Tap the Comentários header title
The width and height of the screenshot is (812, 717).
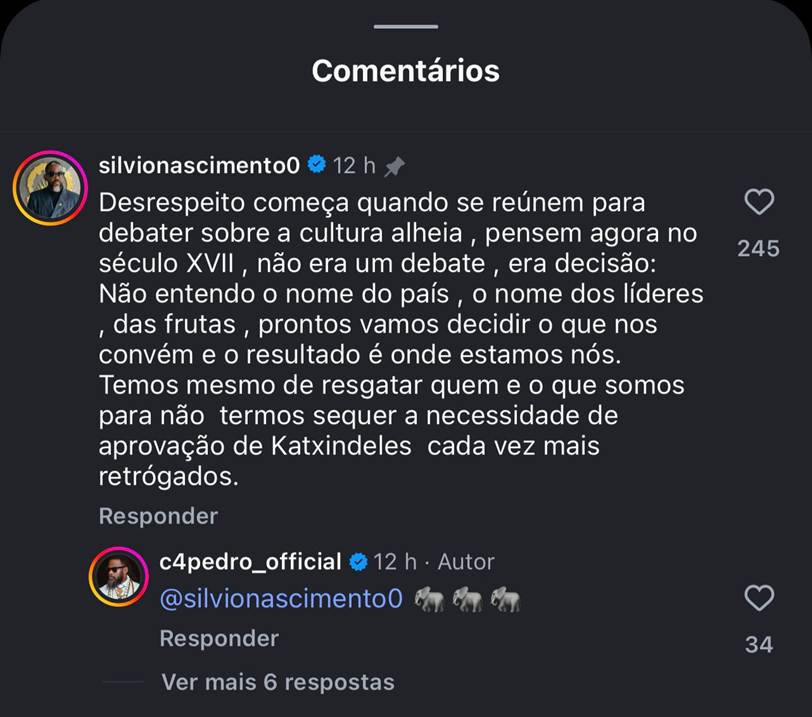pos(405,71)
